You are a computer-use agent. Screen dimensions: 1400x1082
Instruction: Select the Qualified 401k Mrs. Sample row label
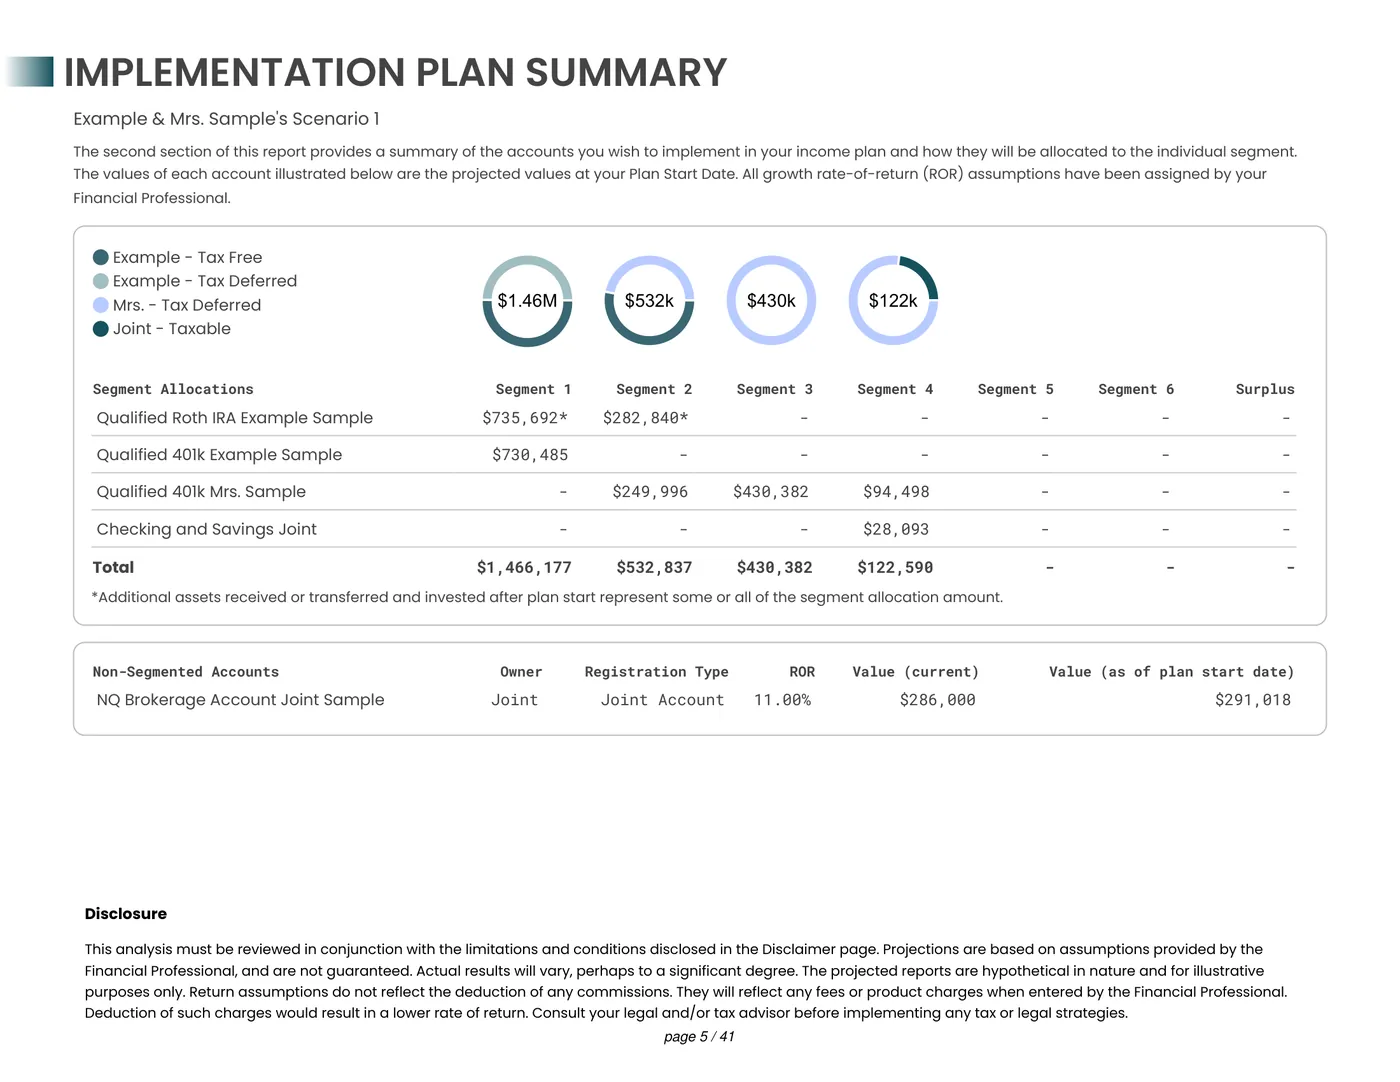point(201,492)
